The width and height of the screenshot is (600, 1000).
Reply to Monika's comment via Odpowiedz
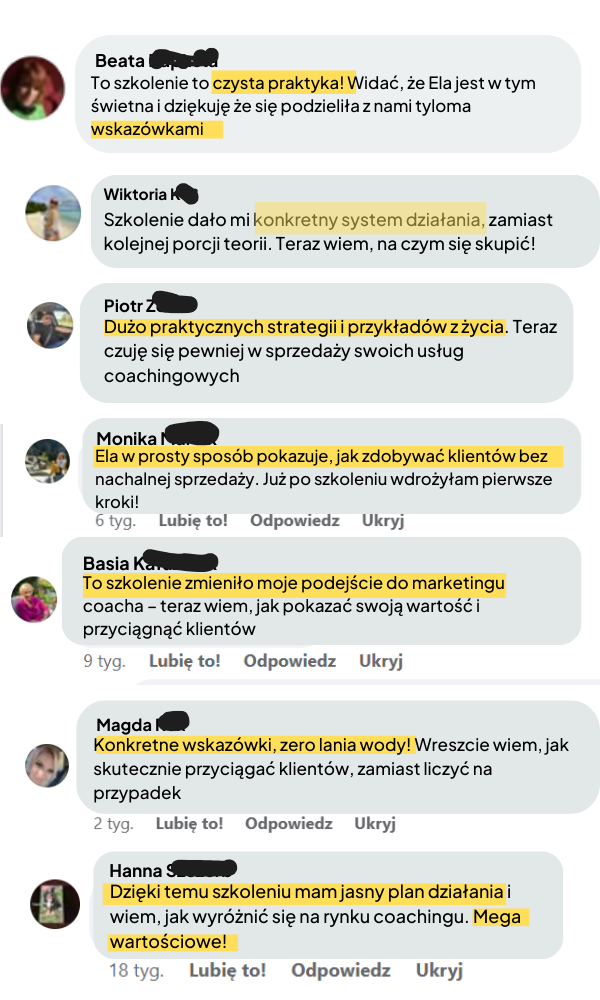[295, 520]
